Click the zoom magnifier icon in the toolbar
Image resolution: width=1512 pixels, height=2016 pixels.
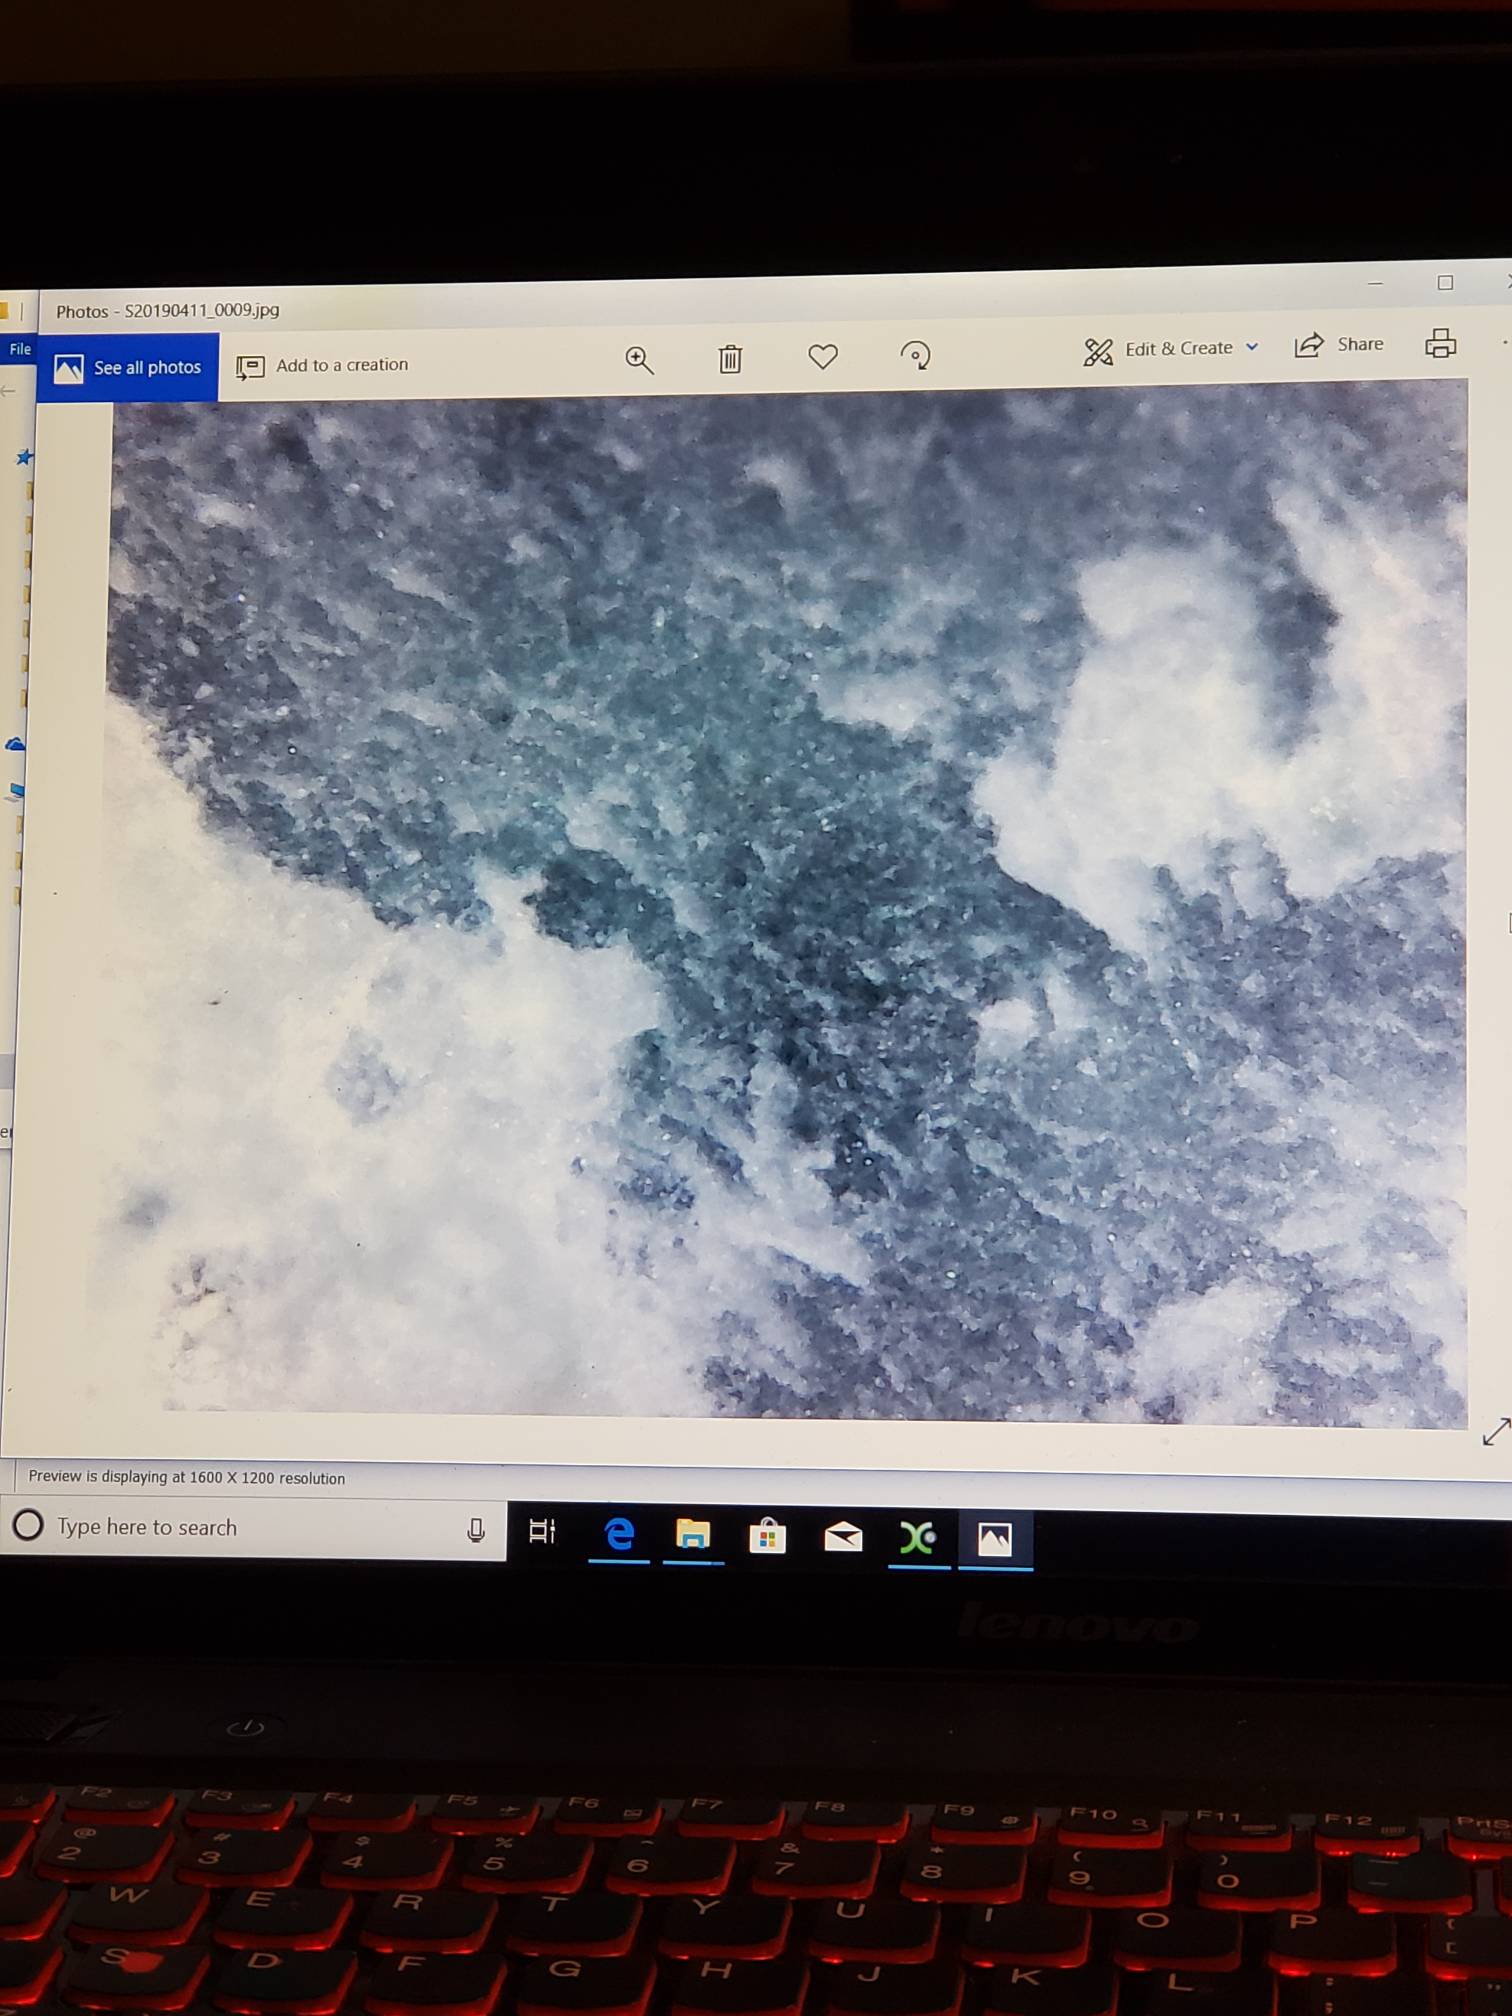pos(639,360)
